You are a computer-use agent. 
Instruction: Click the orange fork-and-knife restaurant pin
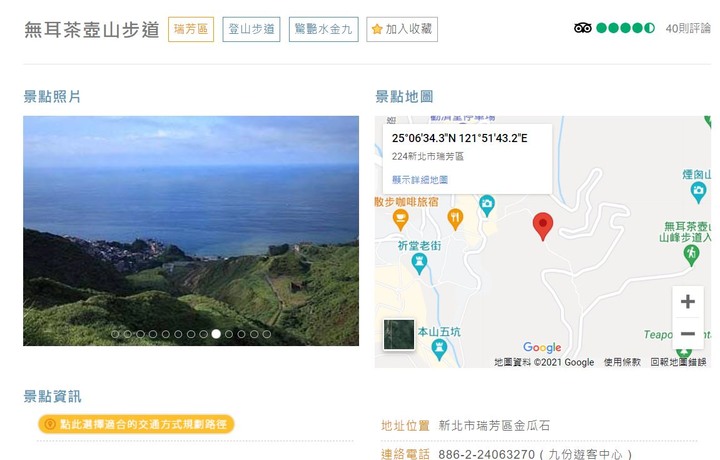[455, 219]
